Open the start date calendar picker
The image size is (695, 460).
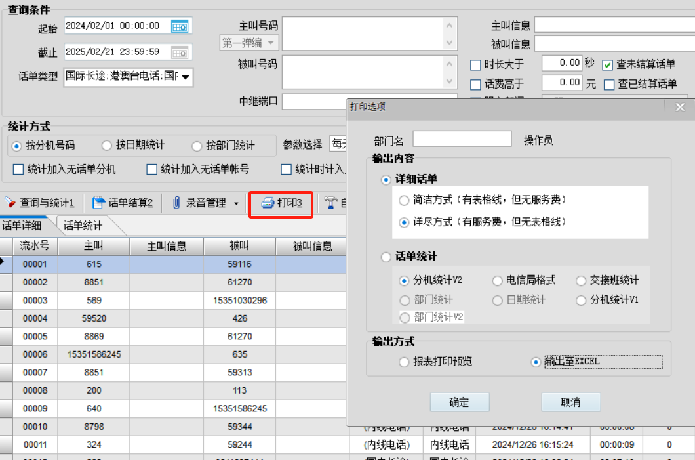pyautogui.click(x=180, y=27)
